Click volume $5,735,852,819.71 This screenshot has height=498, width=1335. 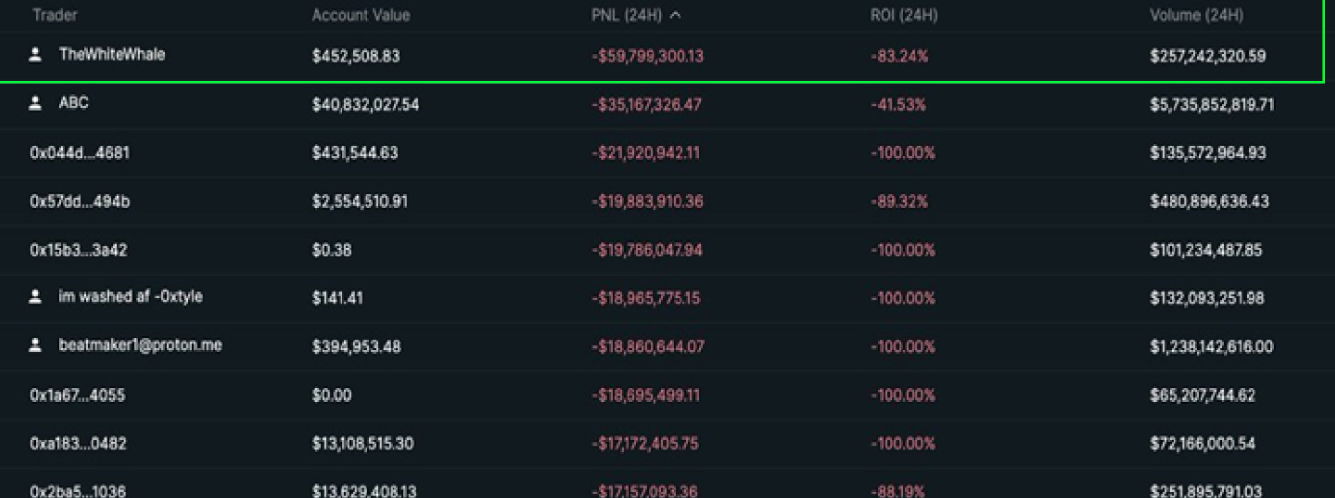click(1212, 104)
